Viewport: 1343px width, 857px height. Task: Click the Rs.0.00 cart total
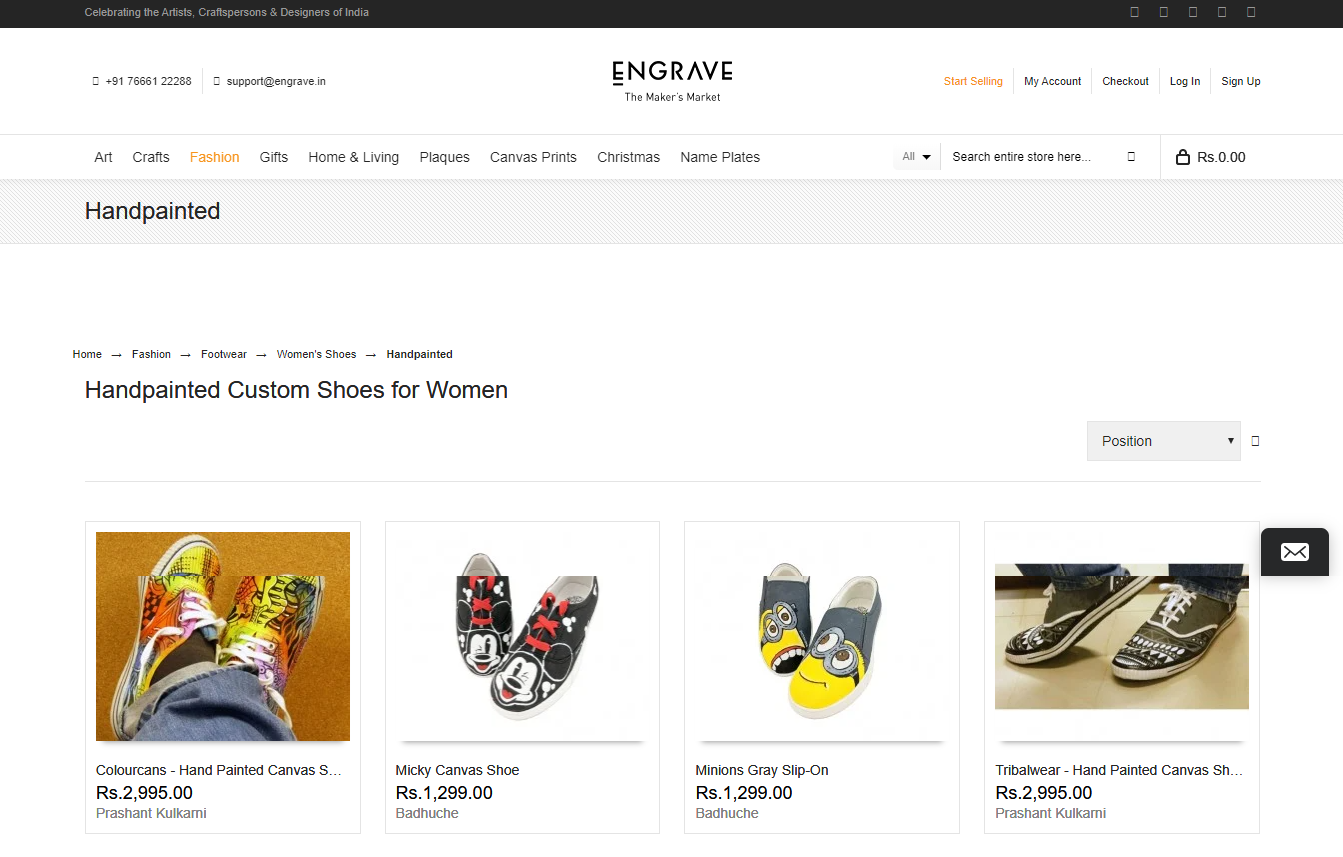click(1221, 157)
